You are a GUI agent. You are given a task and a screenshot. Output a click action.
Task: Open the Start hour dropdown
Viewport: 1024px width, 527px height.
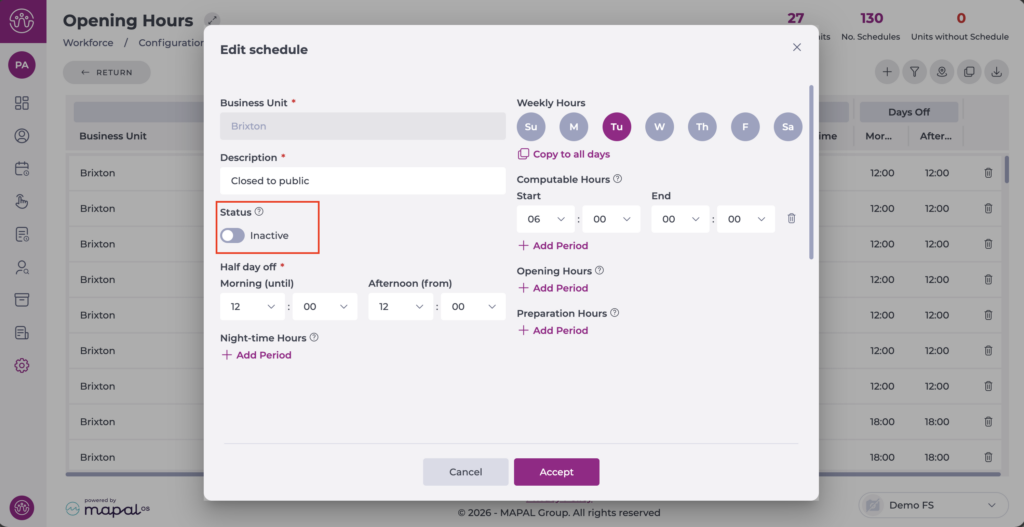545,219
